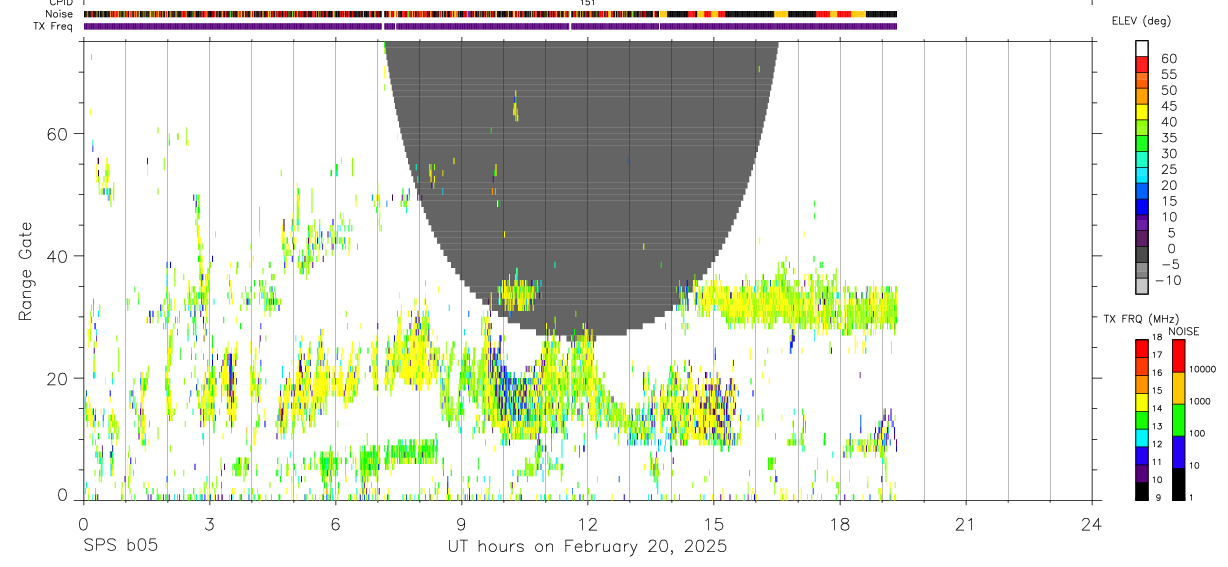Click ELEV legend value '5'
The height and width of the screenshot is (567, 1228).
coord(1172,233)
